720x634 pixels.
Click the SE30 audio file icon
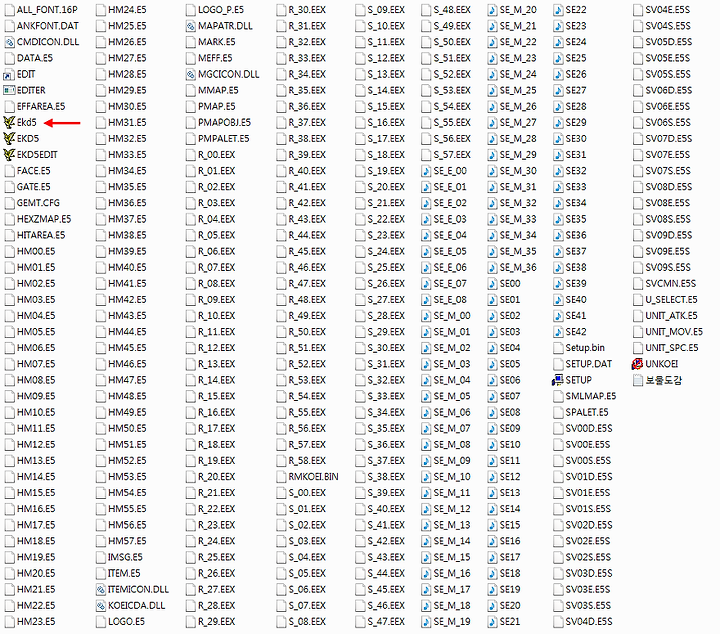pos(558,139)
